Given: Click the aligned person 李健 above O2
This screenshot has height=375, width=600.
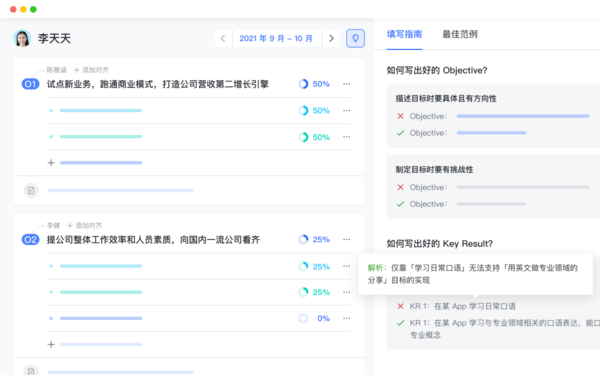Looking at the screenshot, I should click(54, 225).
